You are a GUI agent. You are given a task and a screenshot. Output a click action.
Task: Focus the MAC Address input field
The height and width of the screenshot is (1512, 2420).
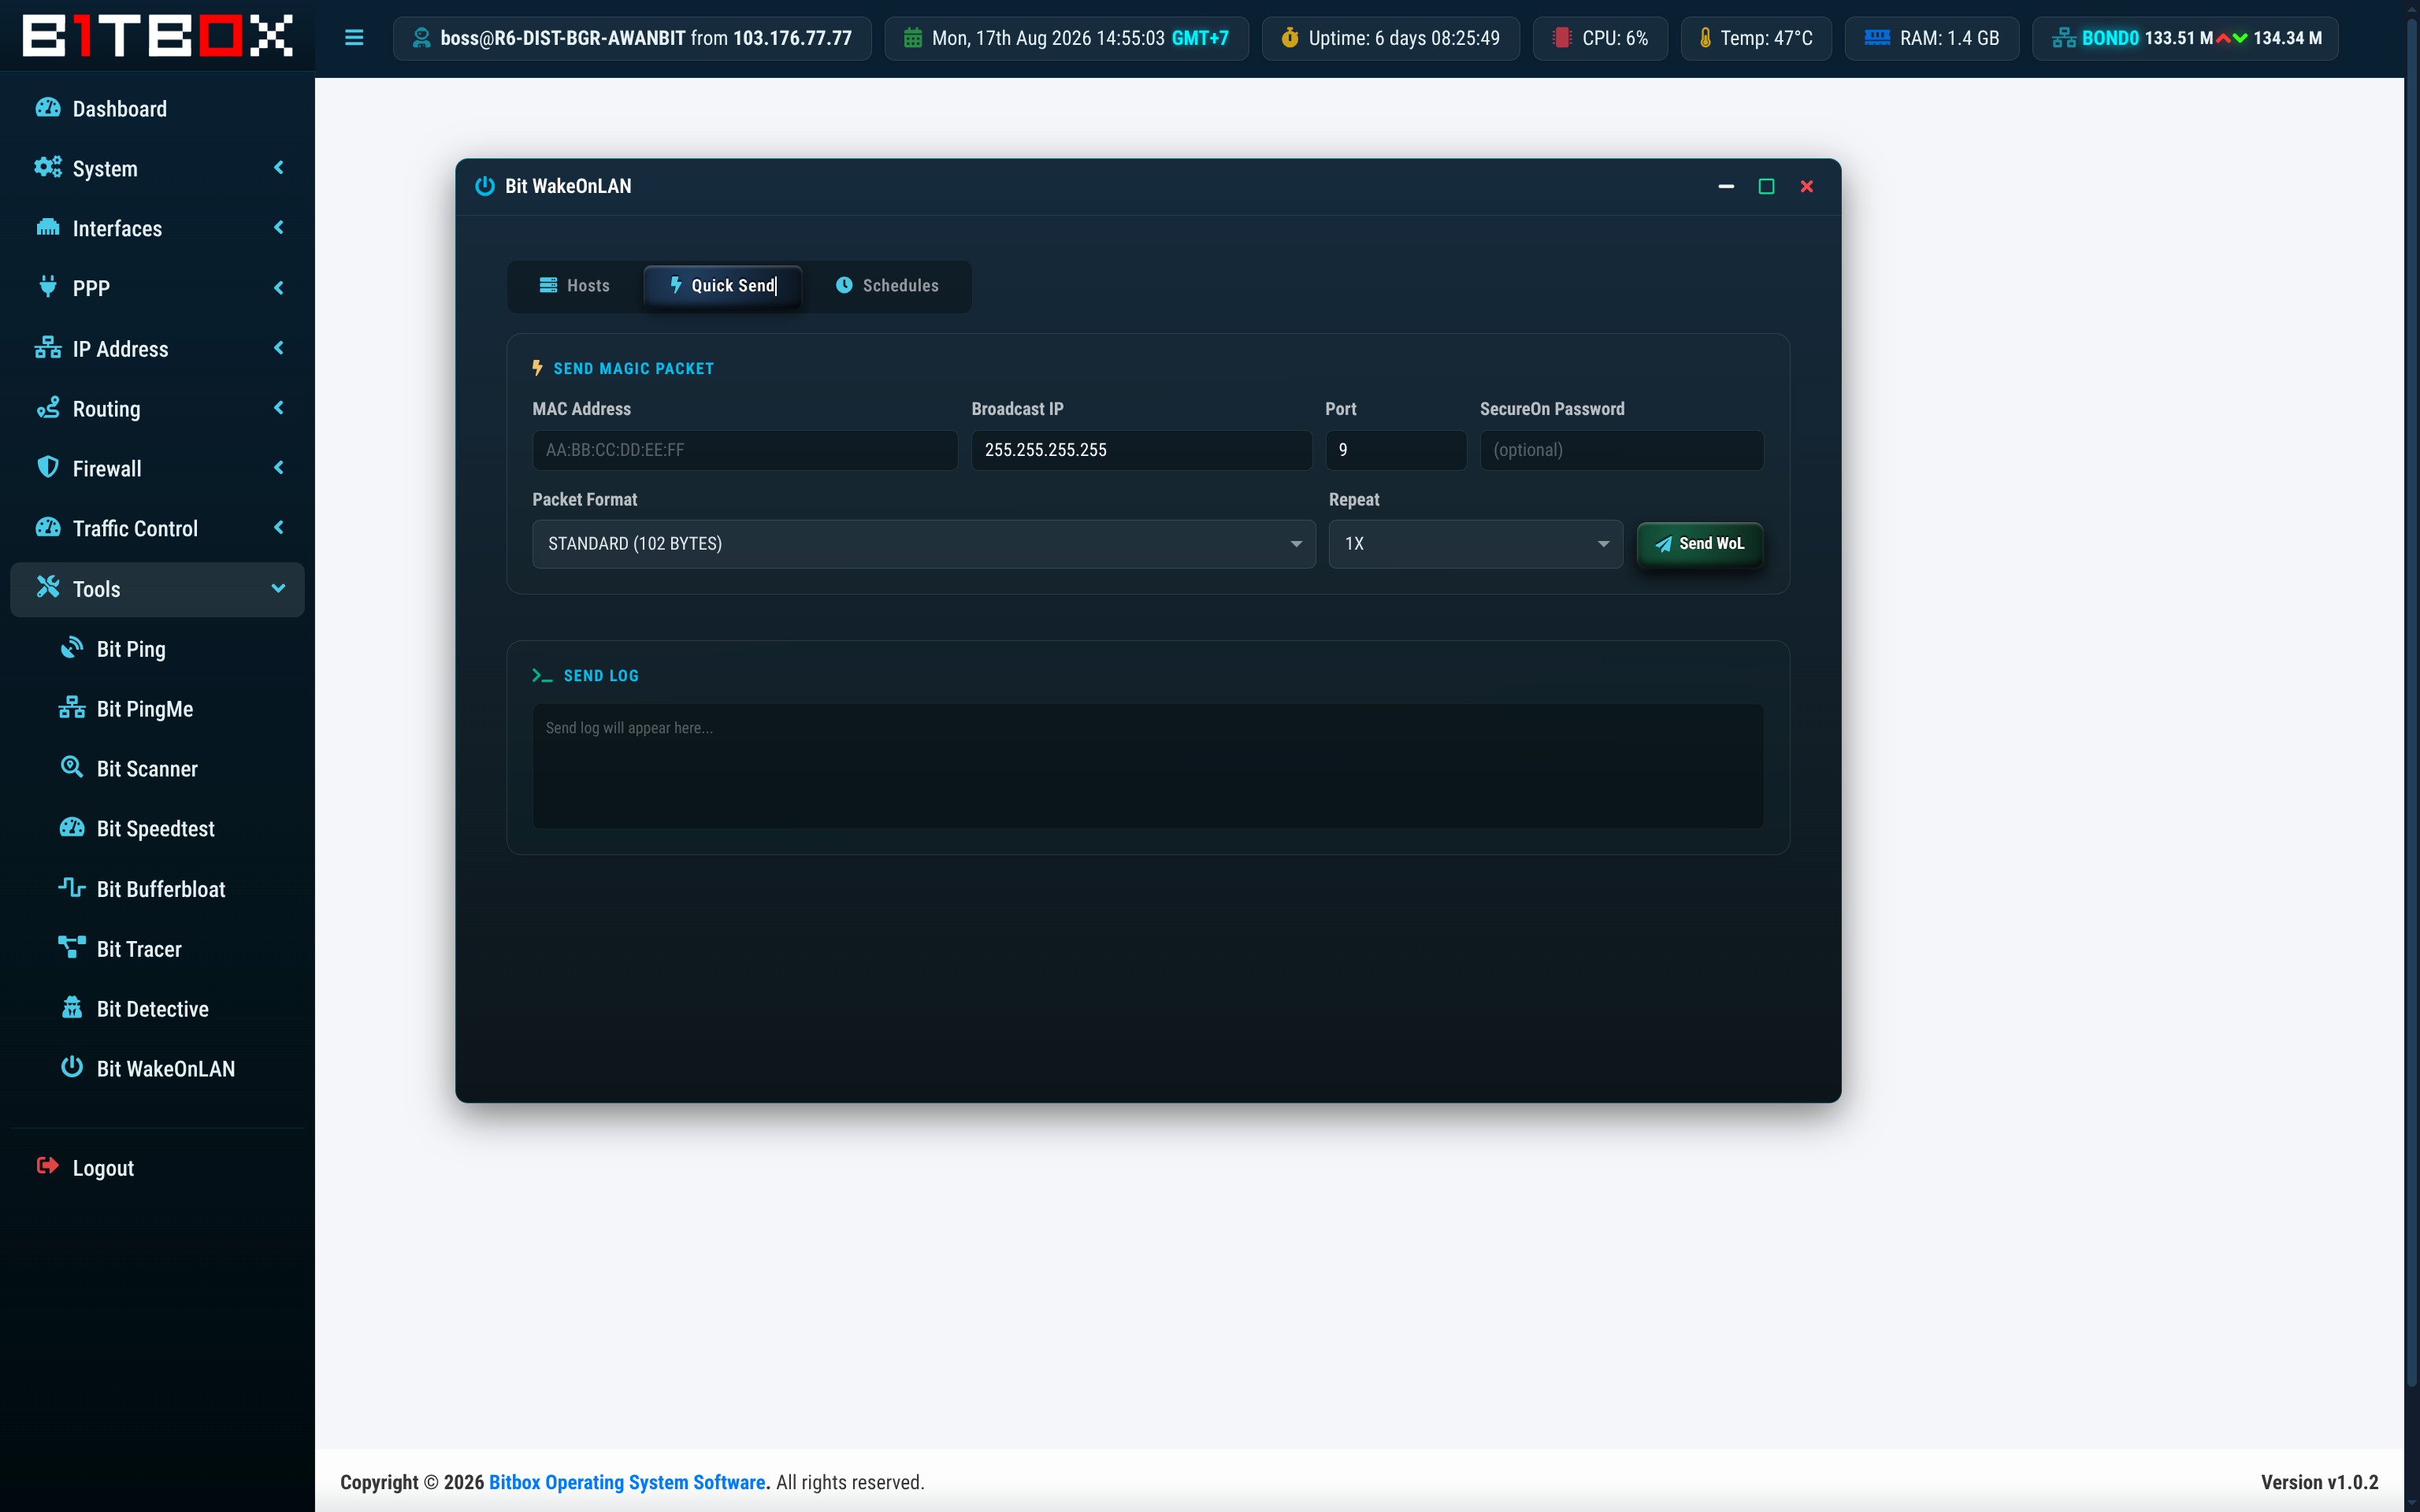click(744, 450)
